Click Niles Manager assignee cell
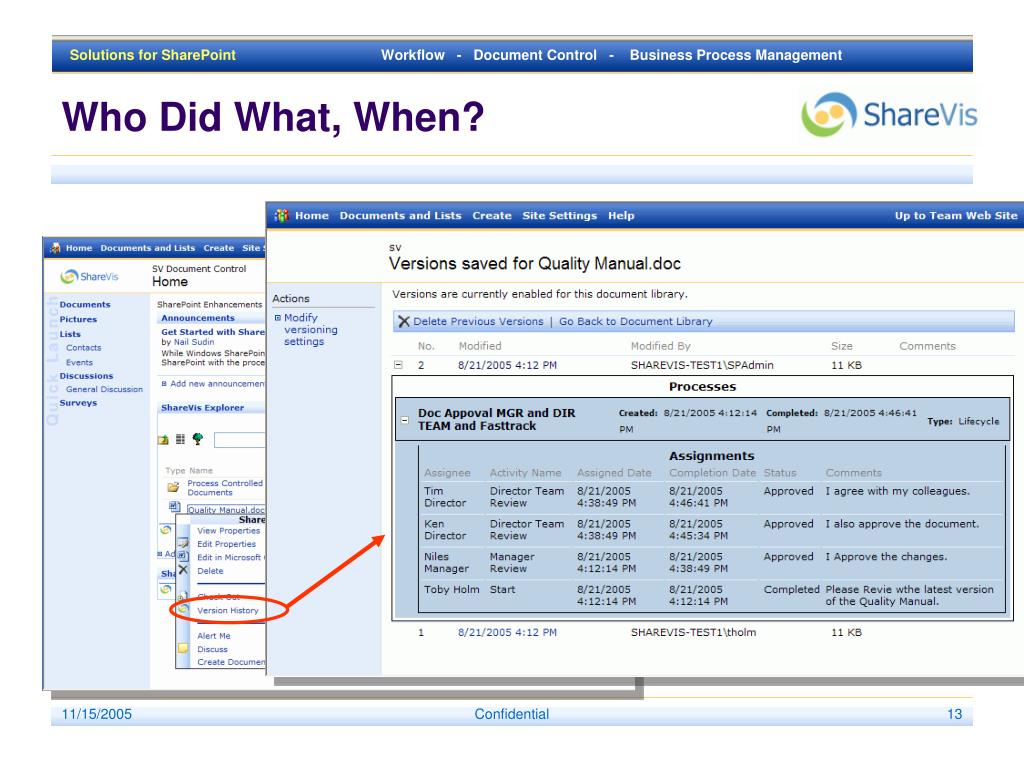1024x768 pixels. (446, 562)
